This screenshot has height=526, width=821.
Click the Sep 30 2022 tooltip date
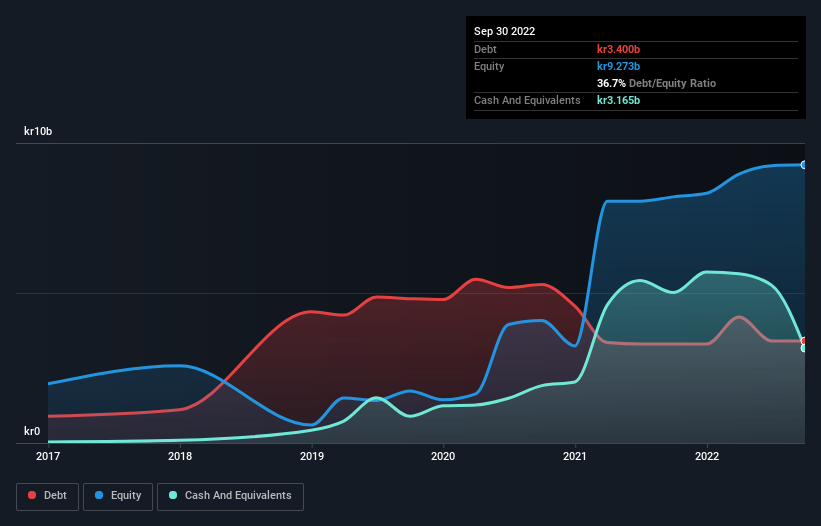[504, 31]
